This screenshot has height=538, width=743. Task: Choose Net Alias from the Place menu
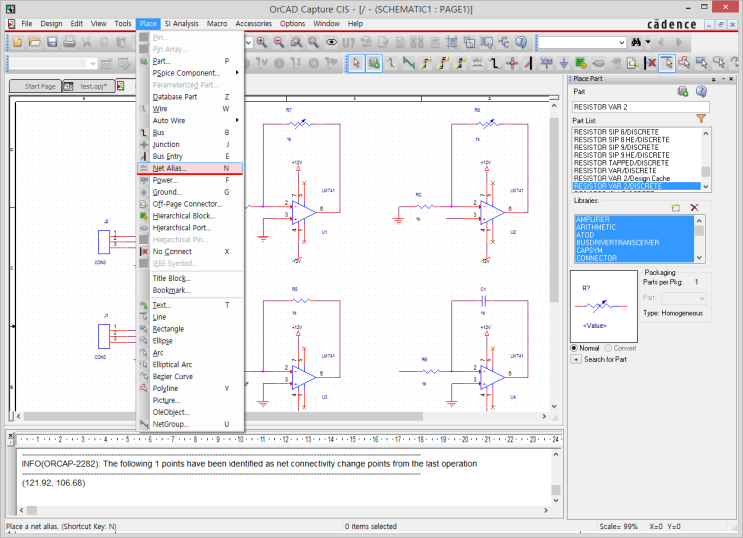click(190, 168)
